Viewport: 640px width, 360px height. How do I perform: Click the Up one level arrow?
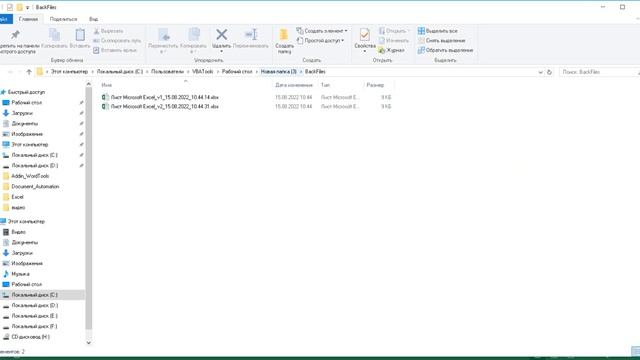click(29, 72)
